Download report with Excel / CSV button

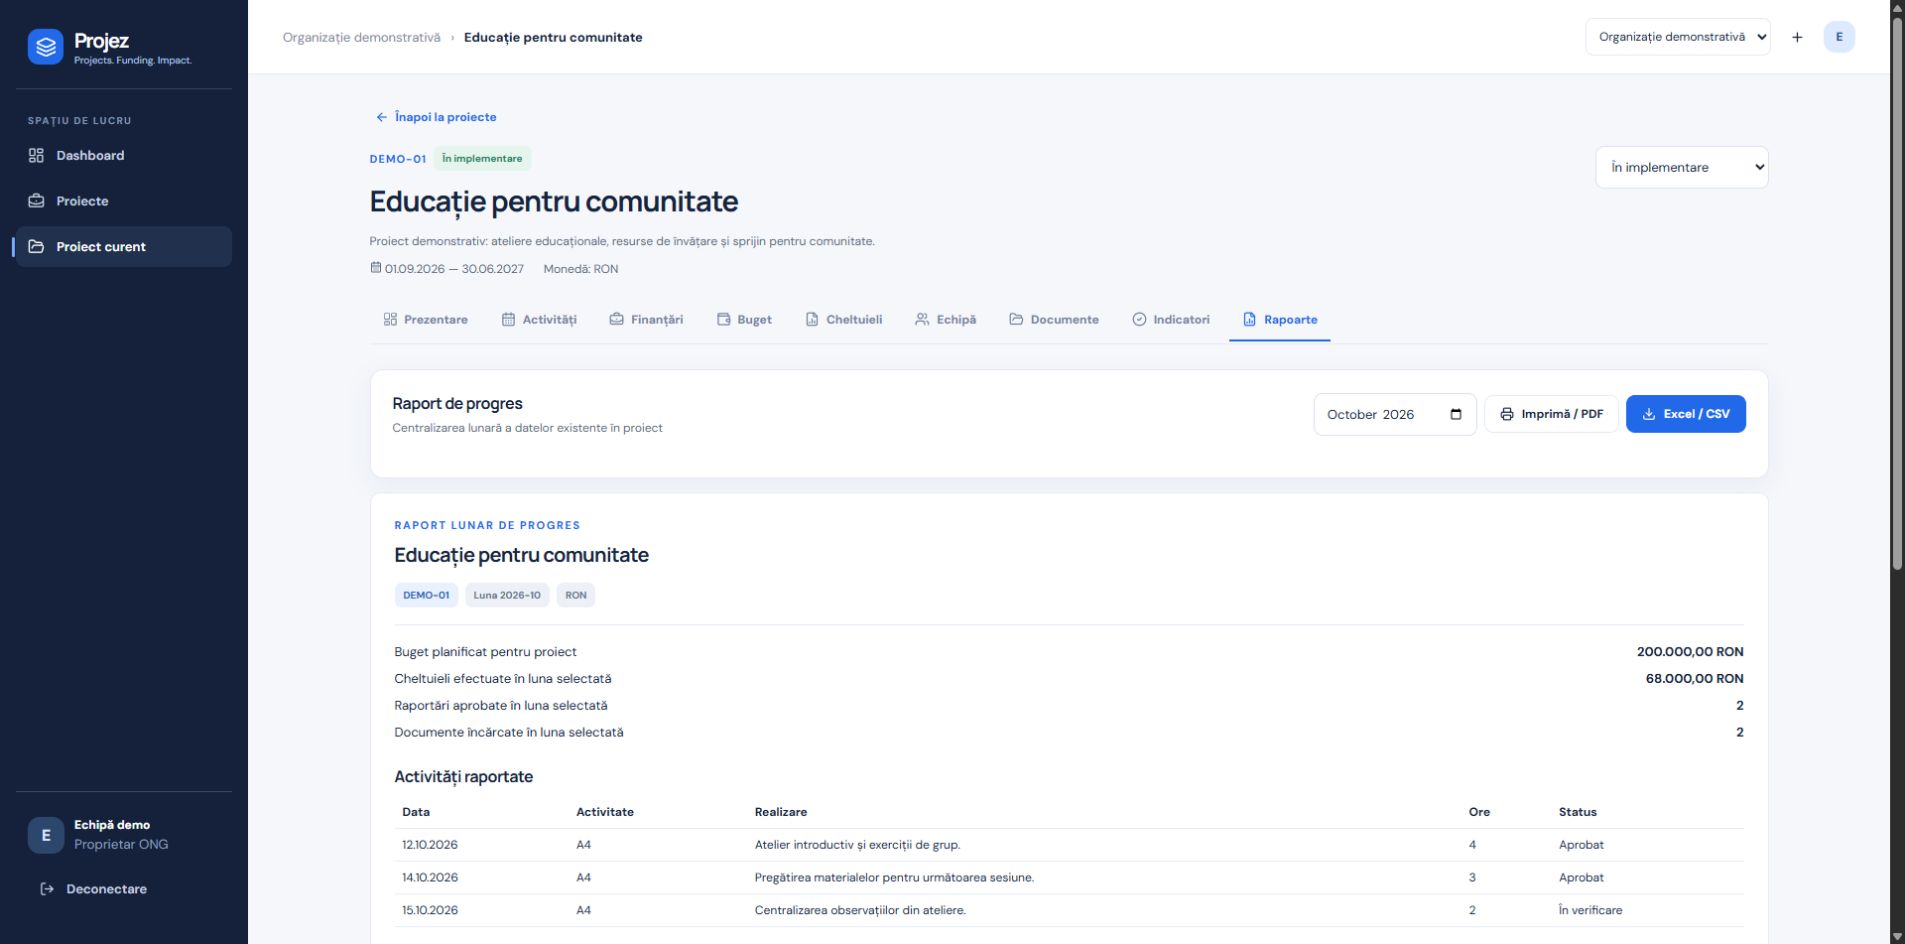click(1685, 414)
